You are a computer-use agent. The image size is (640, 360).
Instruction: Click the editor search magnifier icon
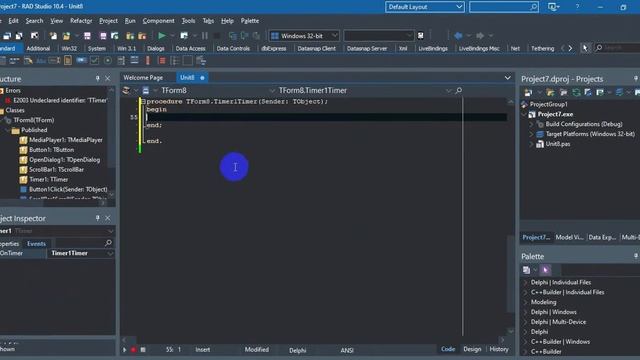point(458,91)
